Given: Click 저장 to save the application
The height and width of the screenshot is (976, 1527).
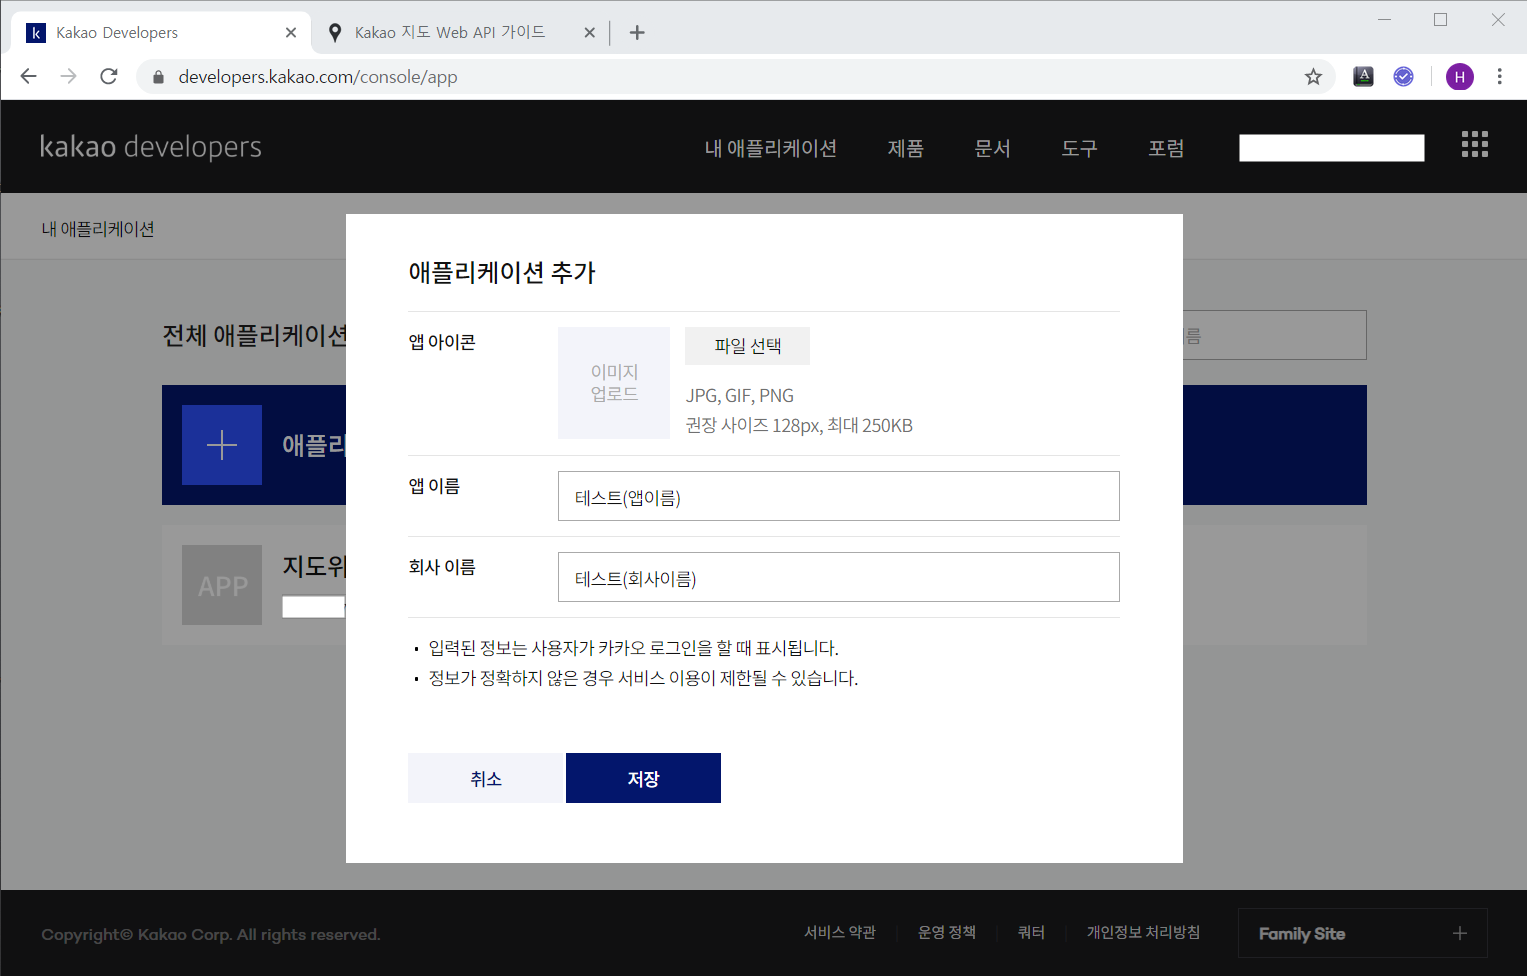Looking at the screenshot, I should click(x=643, y=778).
